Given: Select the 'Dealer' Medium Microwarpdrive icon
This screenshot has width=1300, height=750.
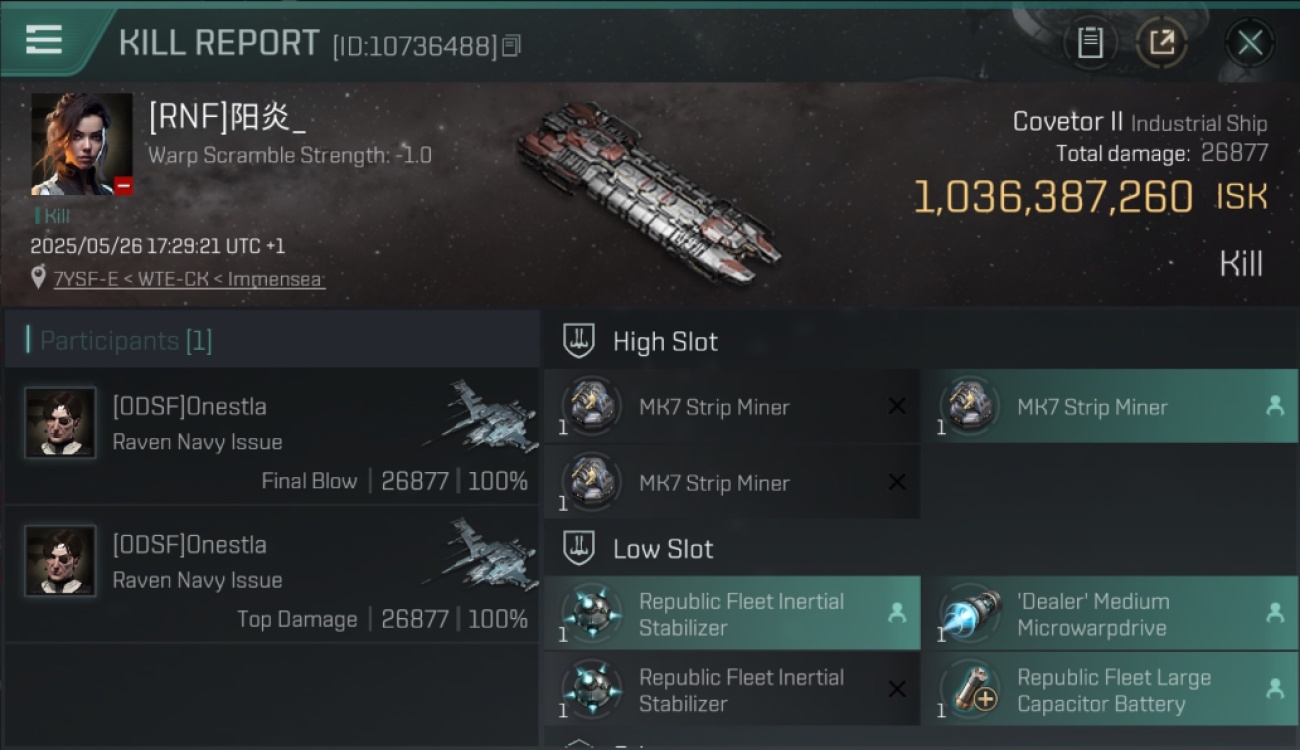Looking at the screenshot, I should pyautogui.click(x=971, y=614).
